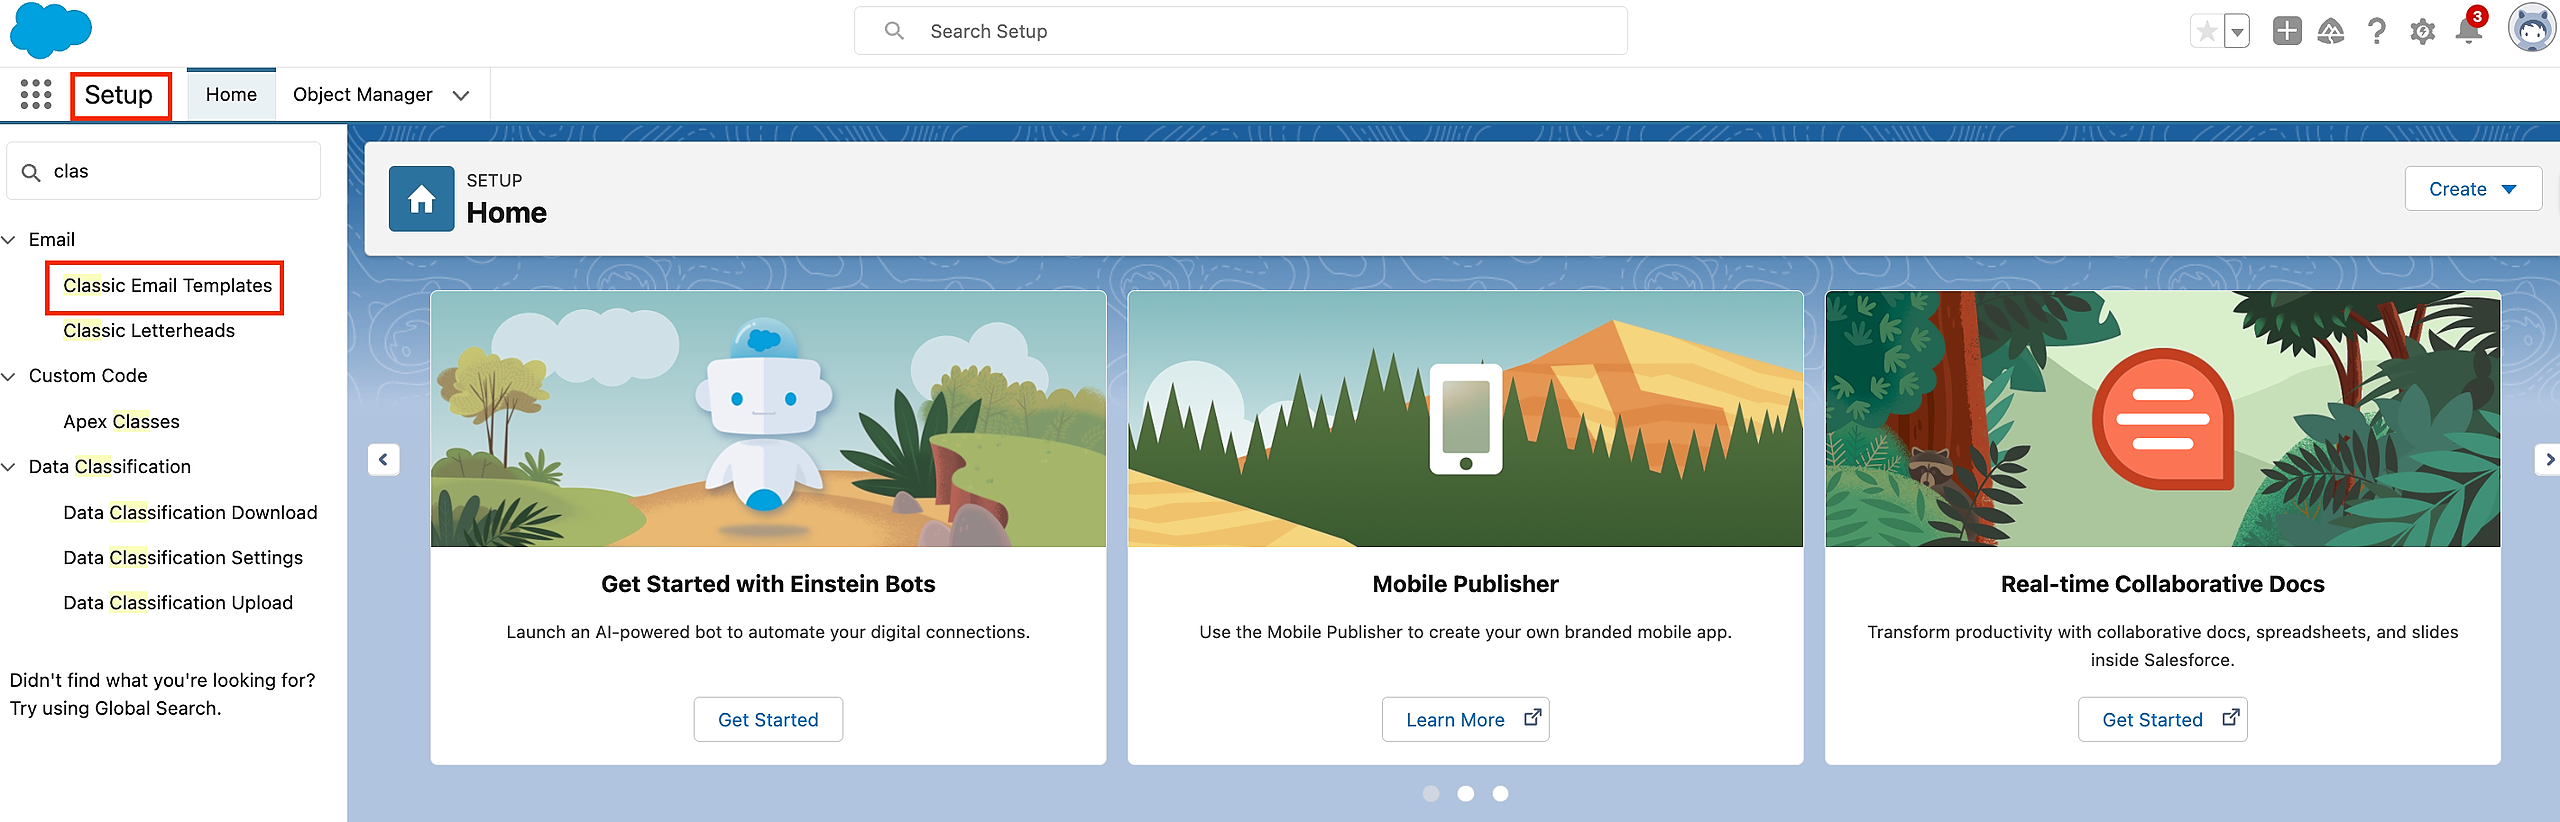Click the Setup app name label
This screenshot has height=822, width=2560.
tap(119, 95)
